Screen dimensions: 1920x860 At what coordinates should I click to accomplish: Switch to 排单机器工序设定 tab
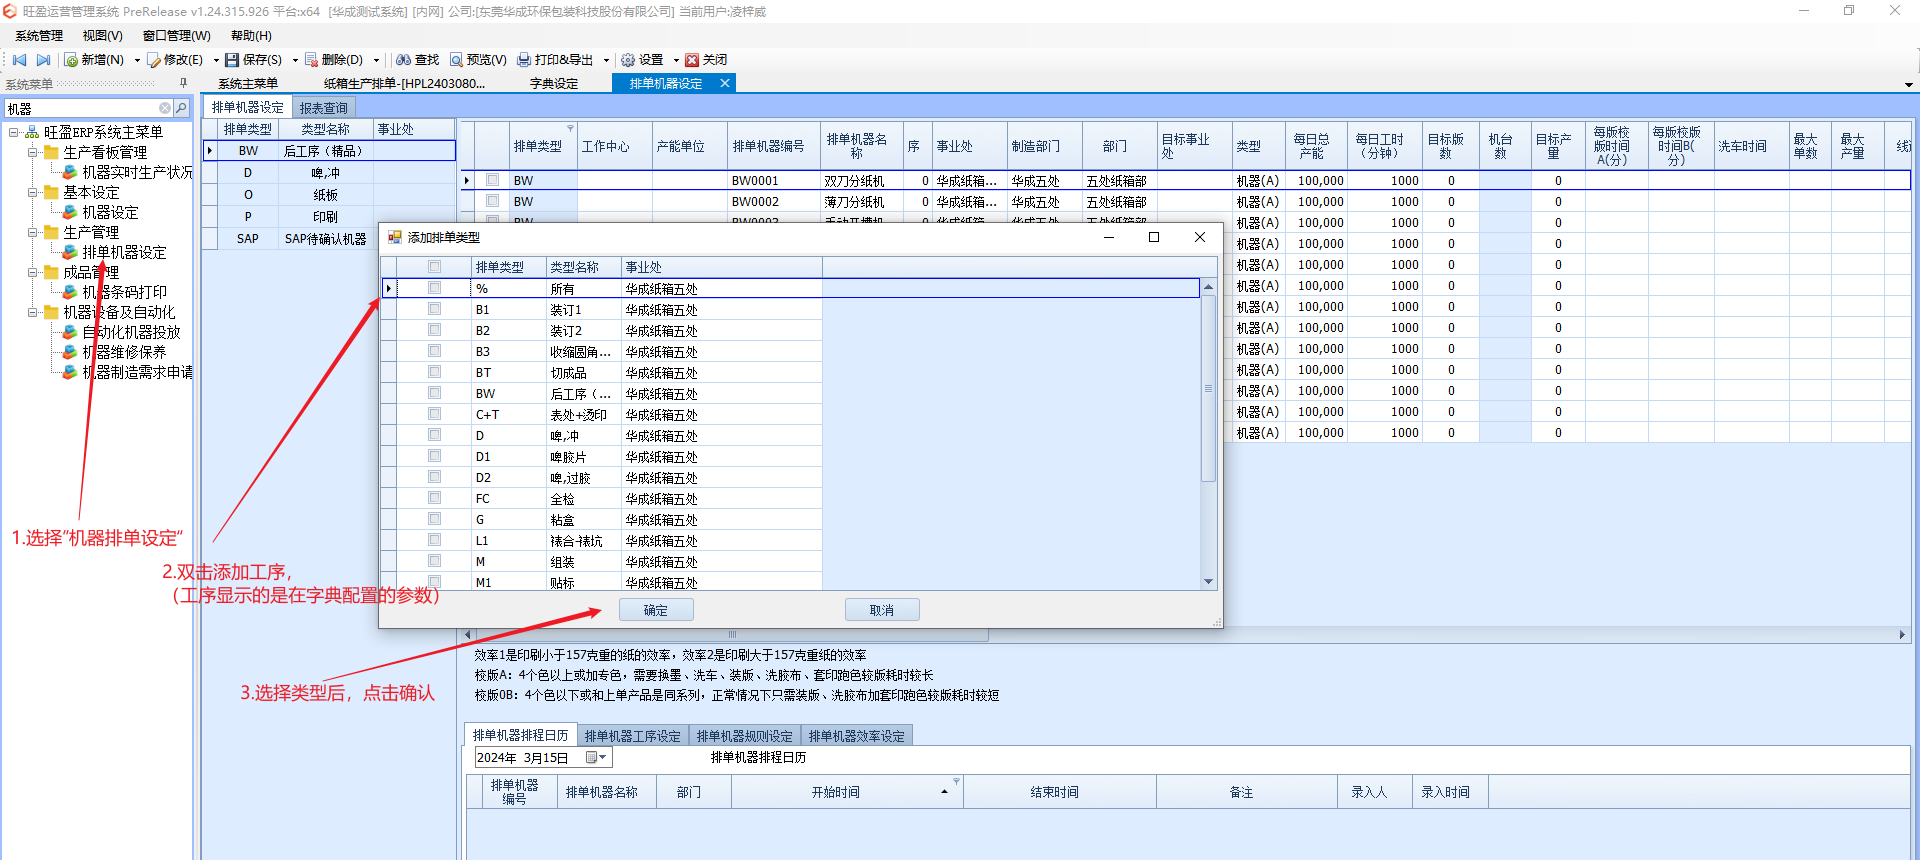pos(633,736)
